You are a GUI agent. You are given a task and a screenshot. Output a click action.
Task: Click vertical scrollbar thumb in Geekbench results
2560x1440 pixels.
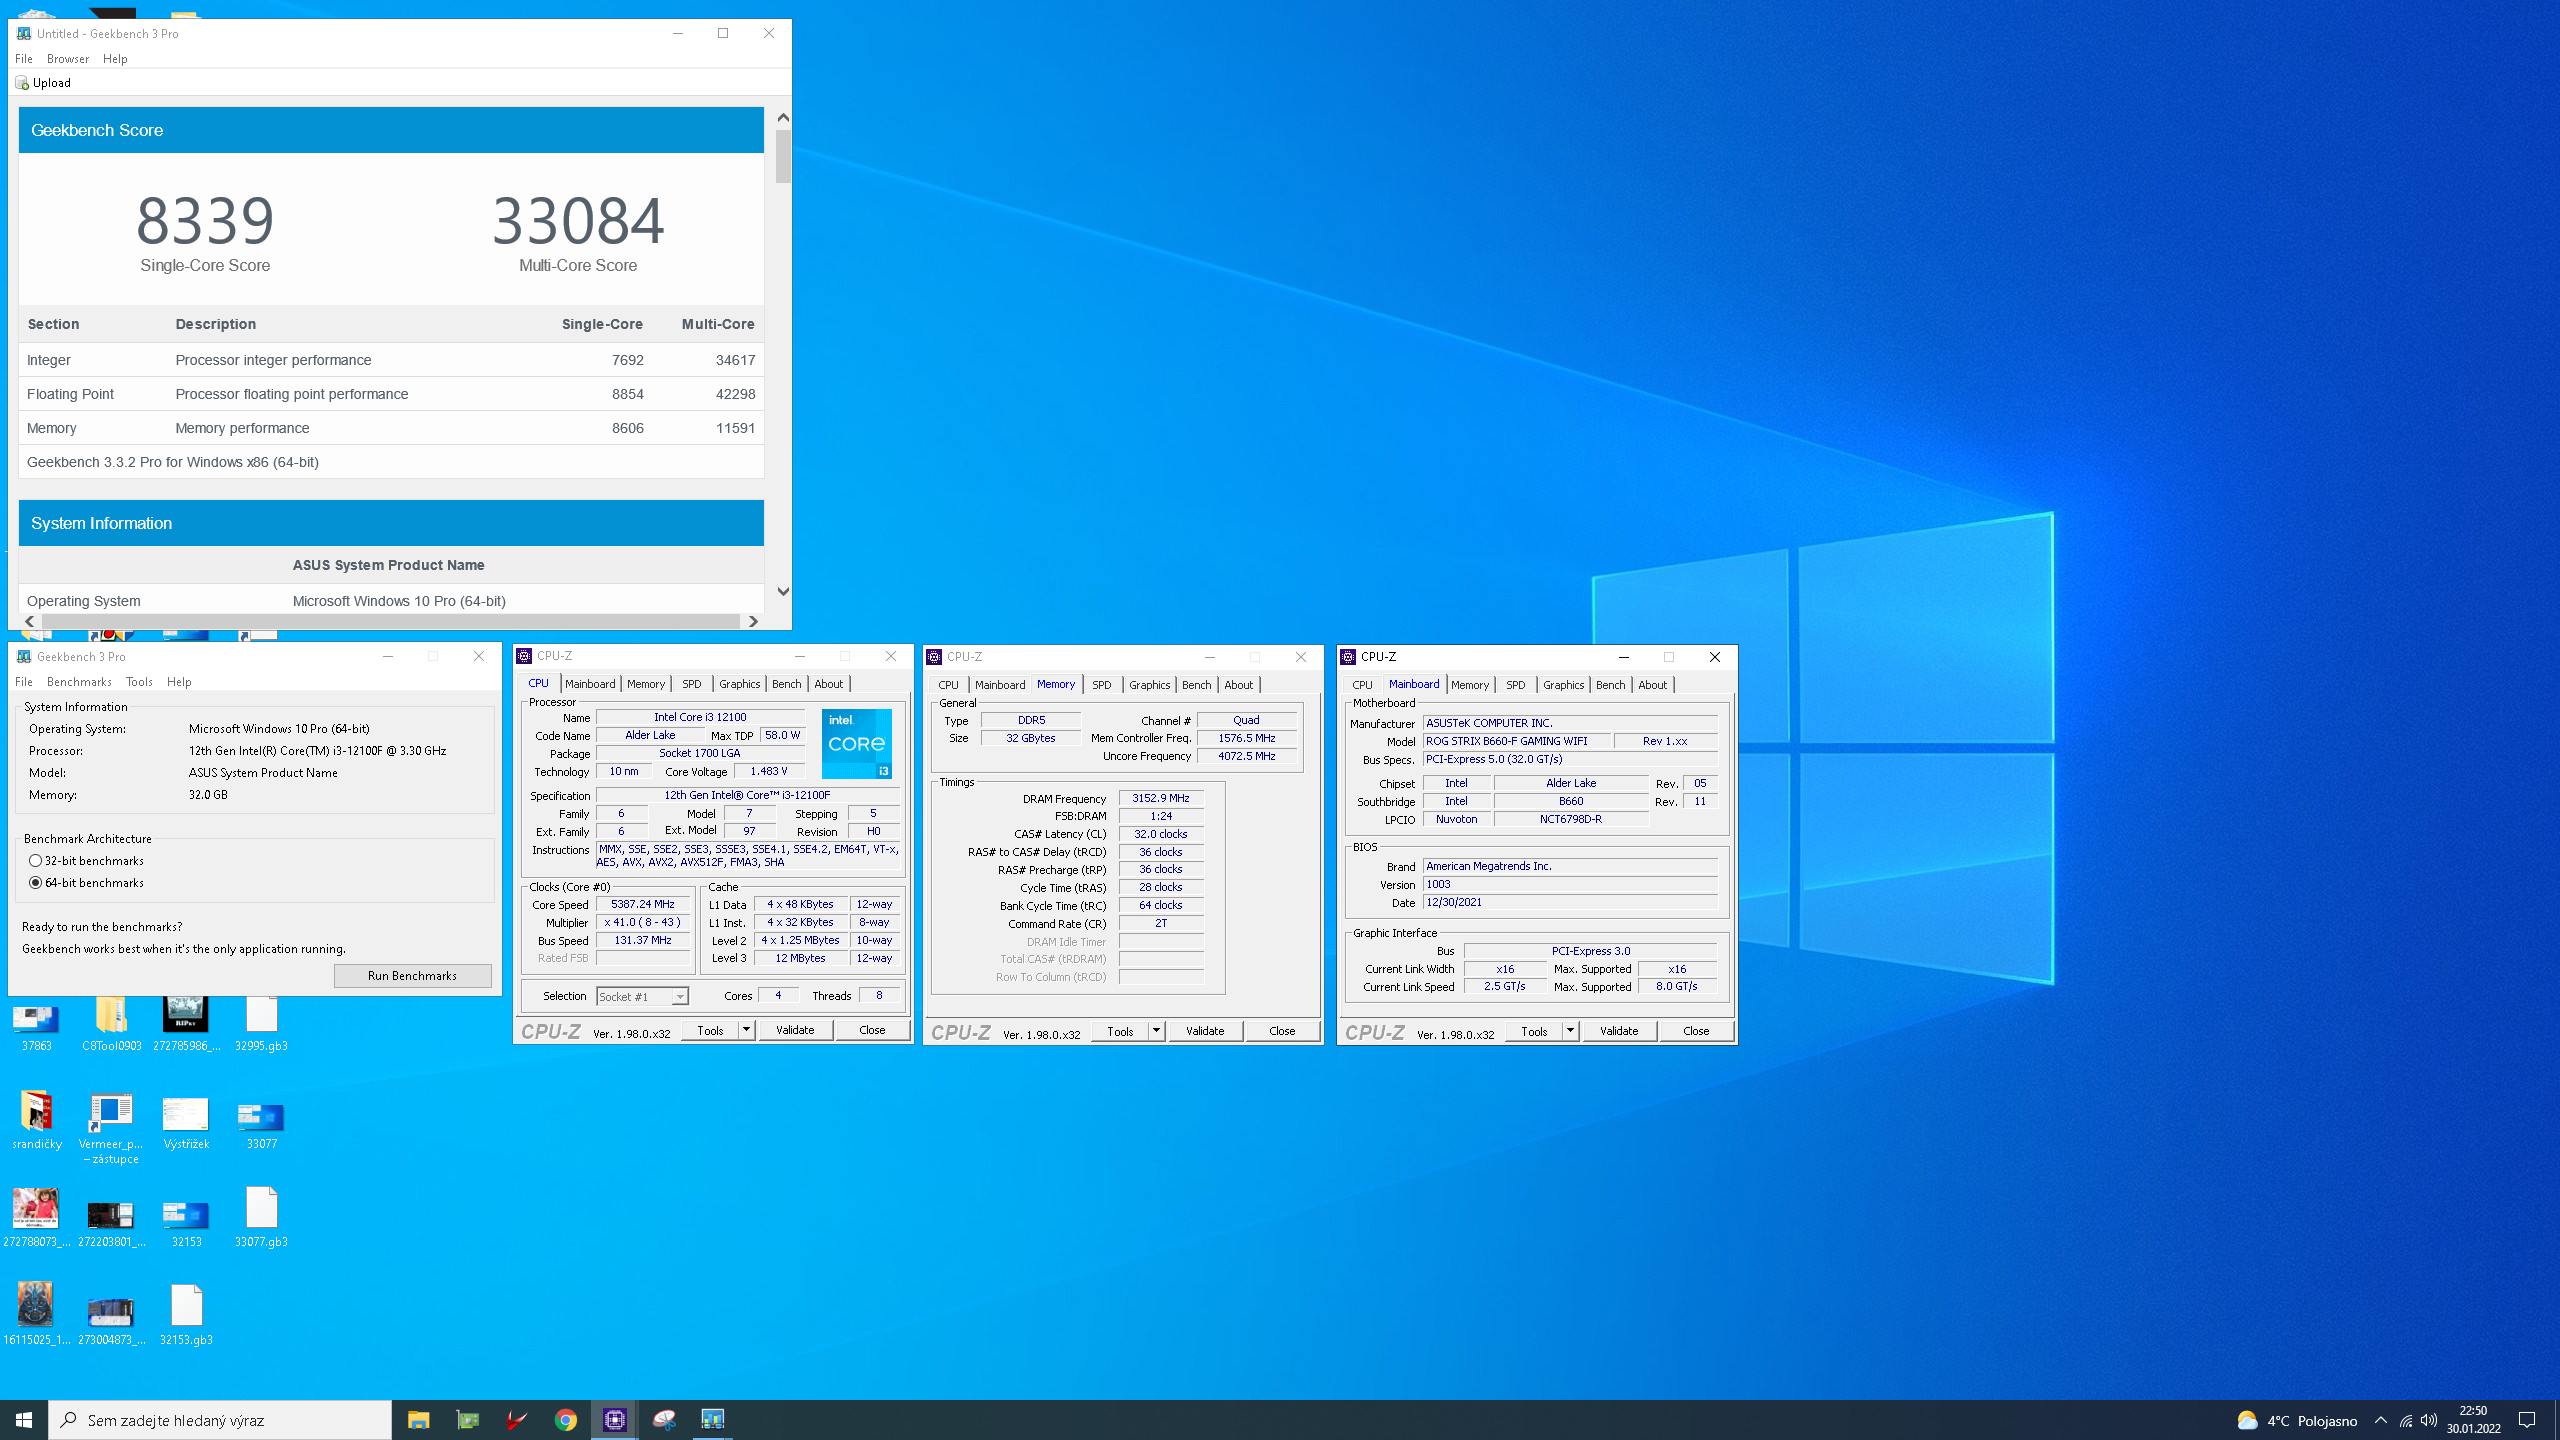(x=783, y=157)
